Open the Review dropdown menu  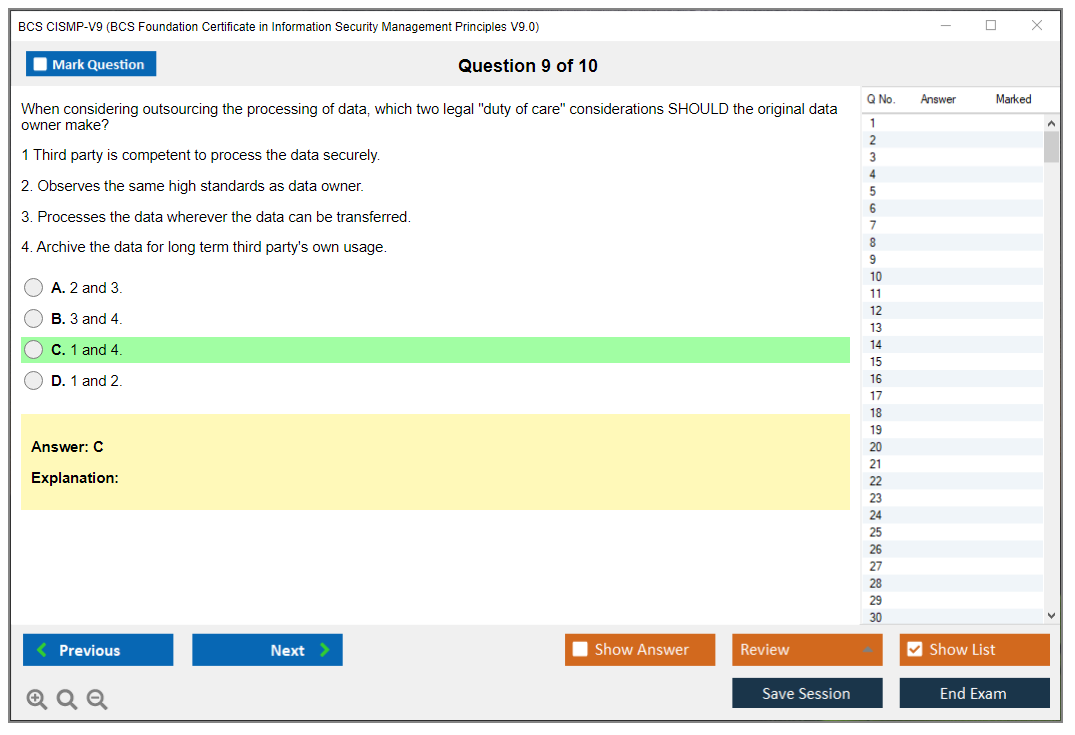(807, 650)
